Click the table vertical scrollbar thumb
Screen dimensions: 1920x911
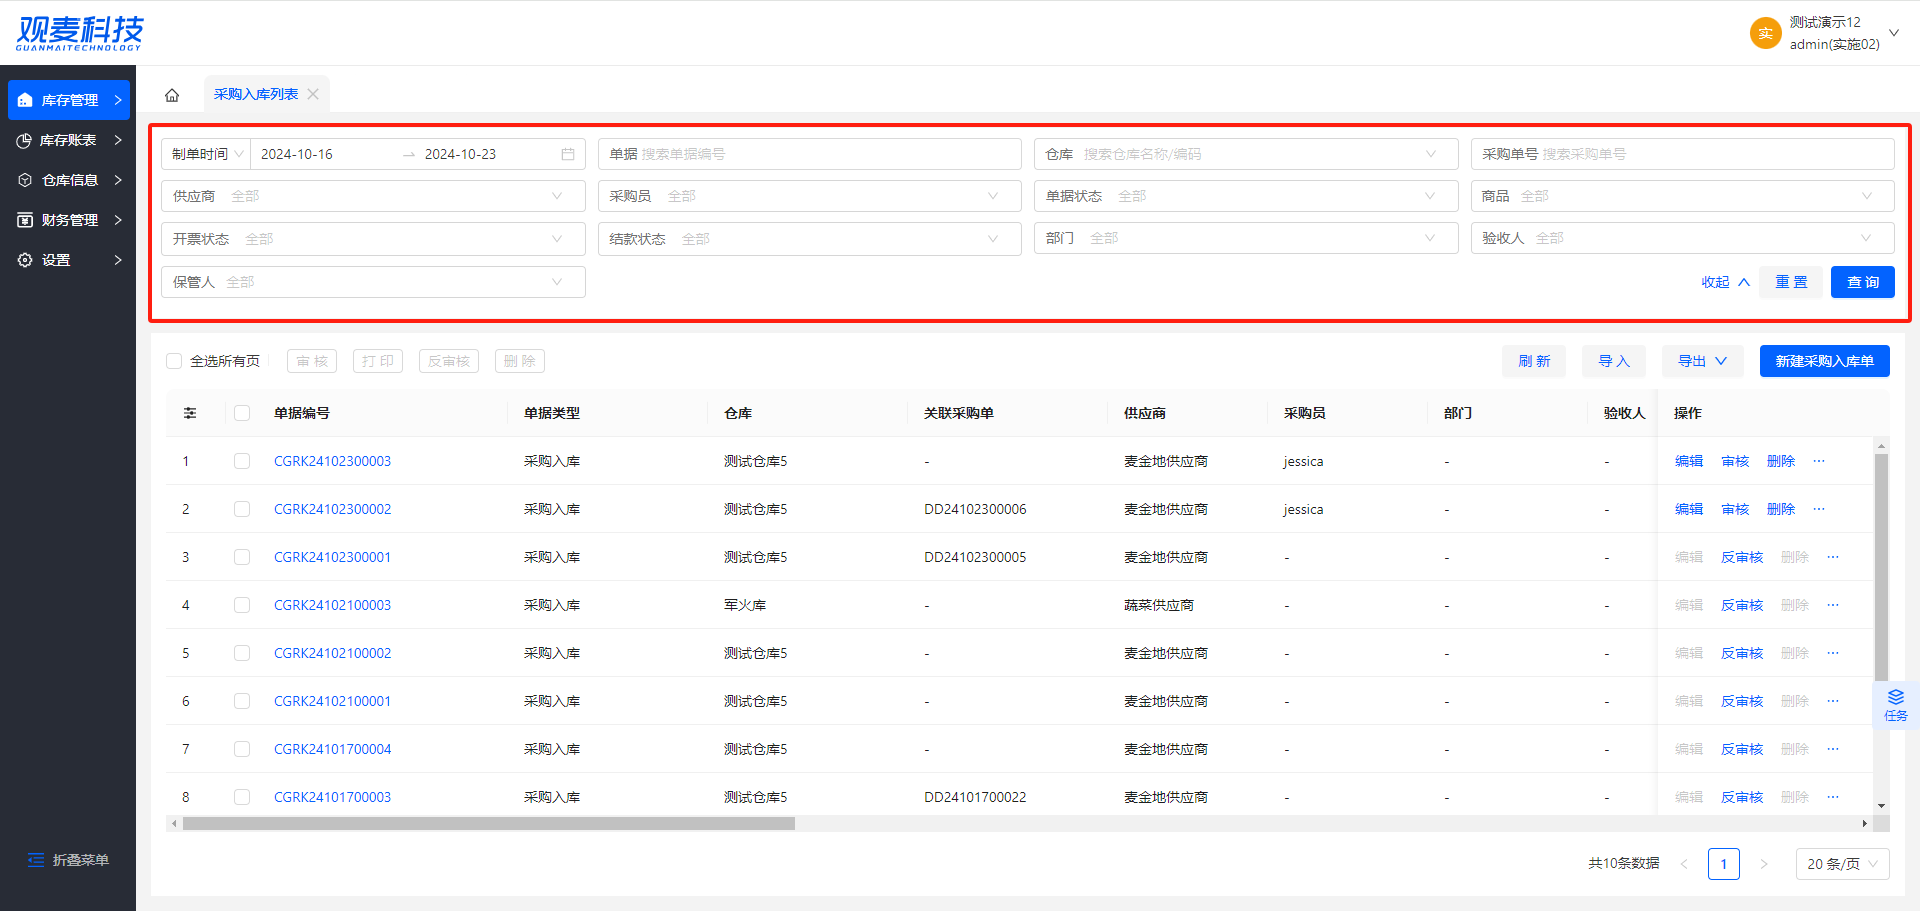[1881, 567]
